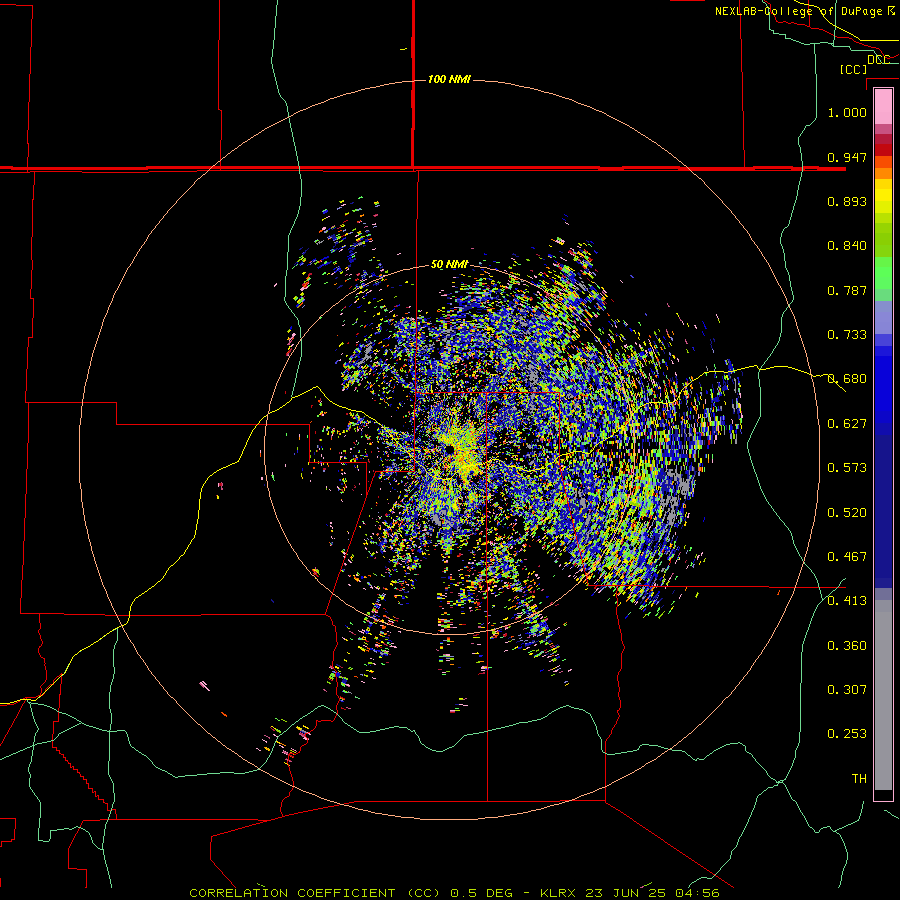The image size is (900, 900).
Task: Click the 0.947 legend value
Action: (x=847, y=157)
